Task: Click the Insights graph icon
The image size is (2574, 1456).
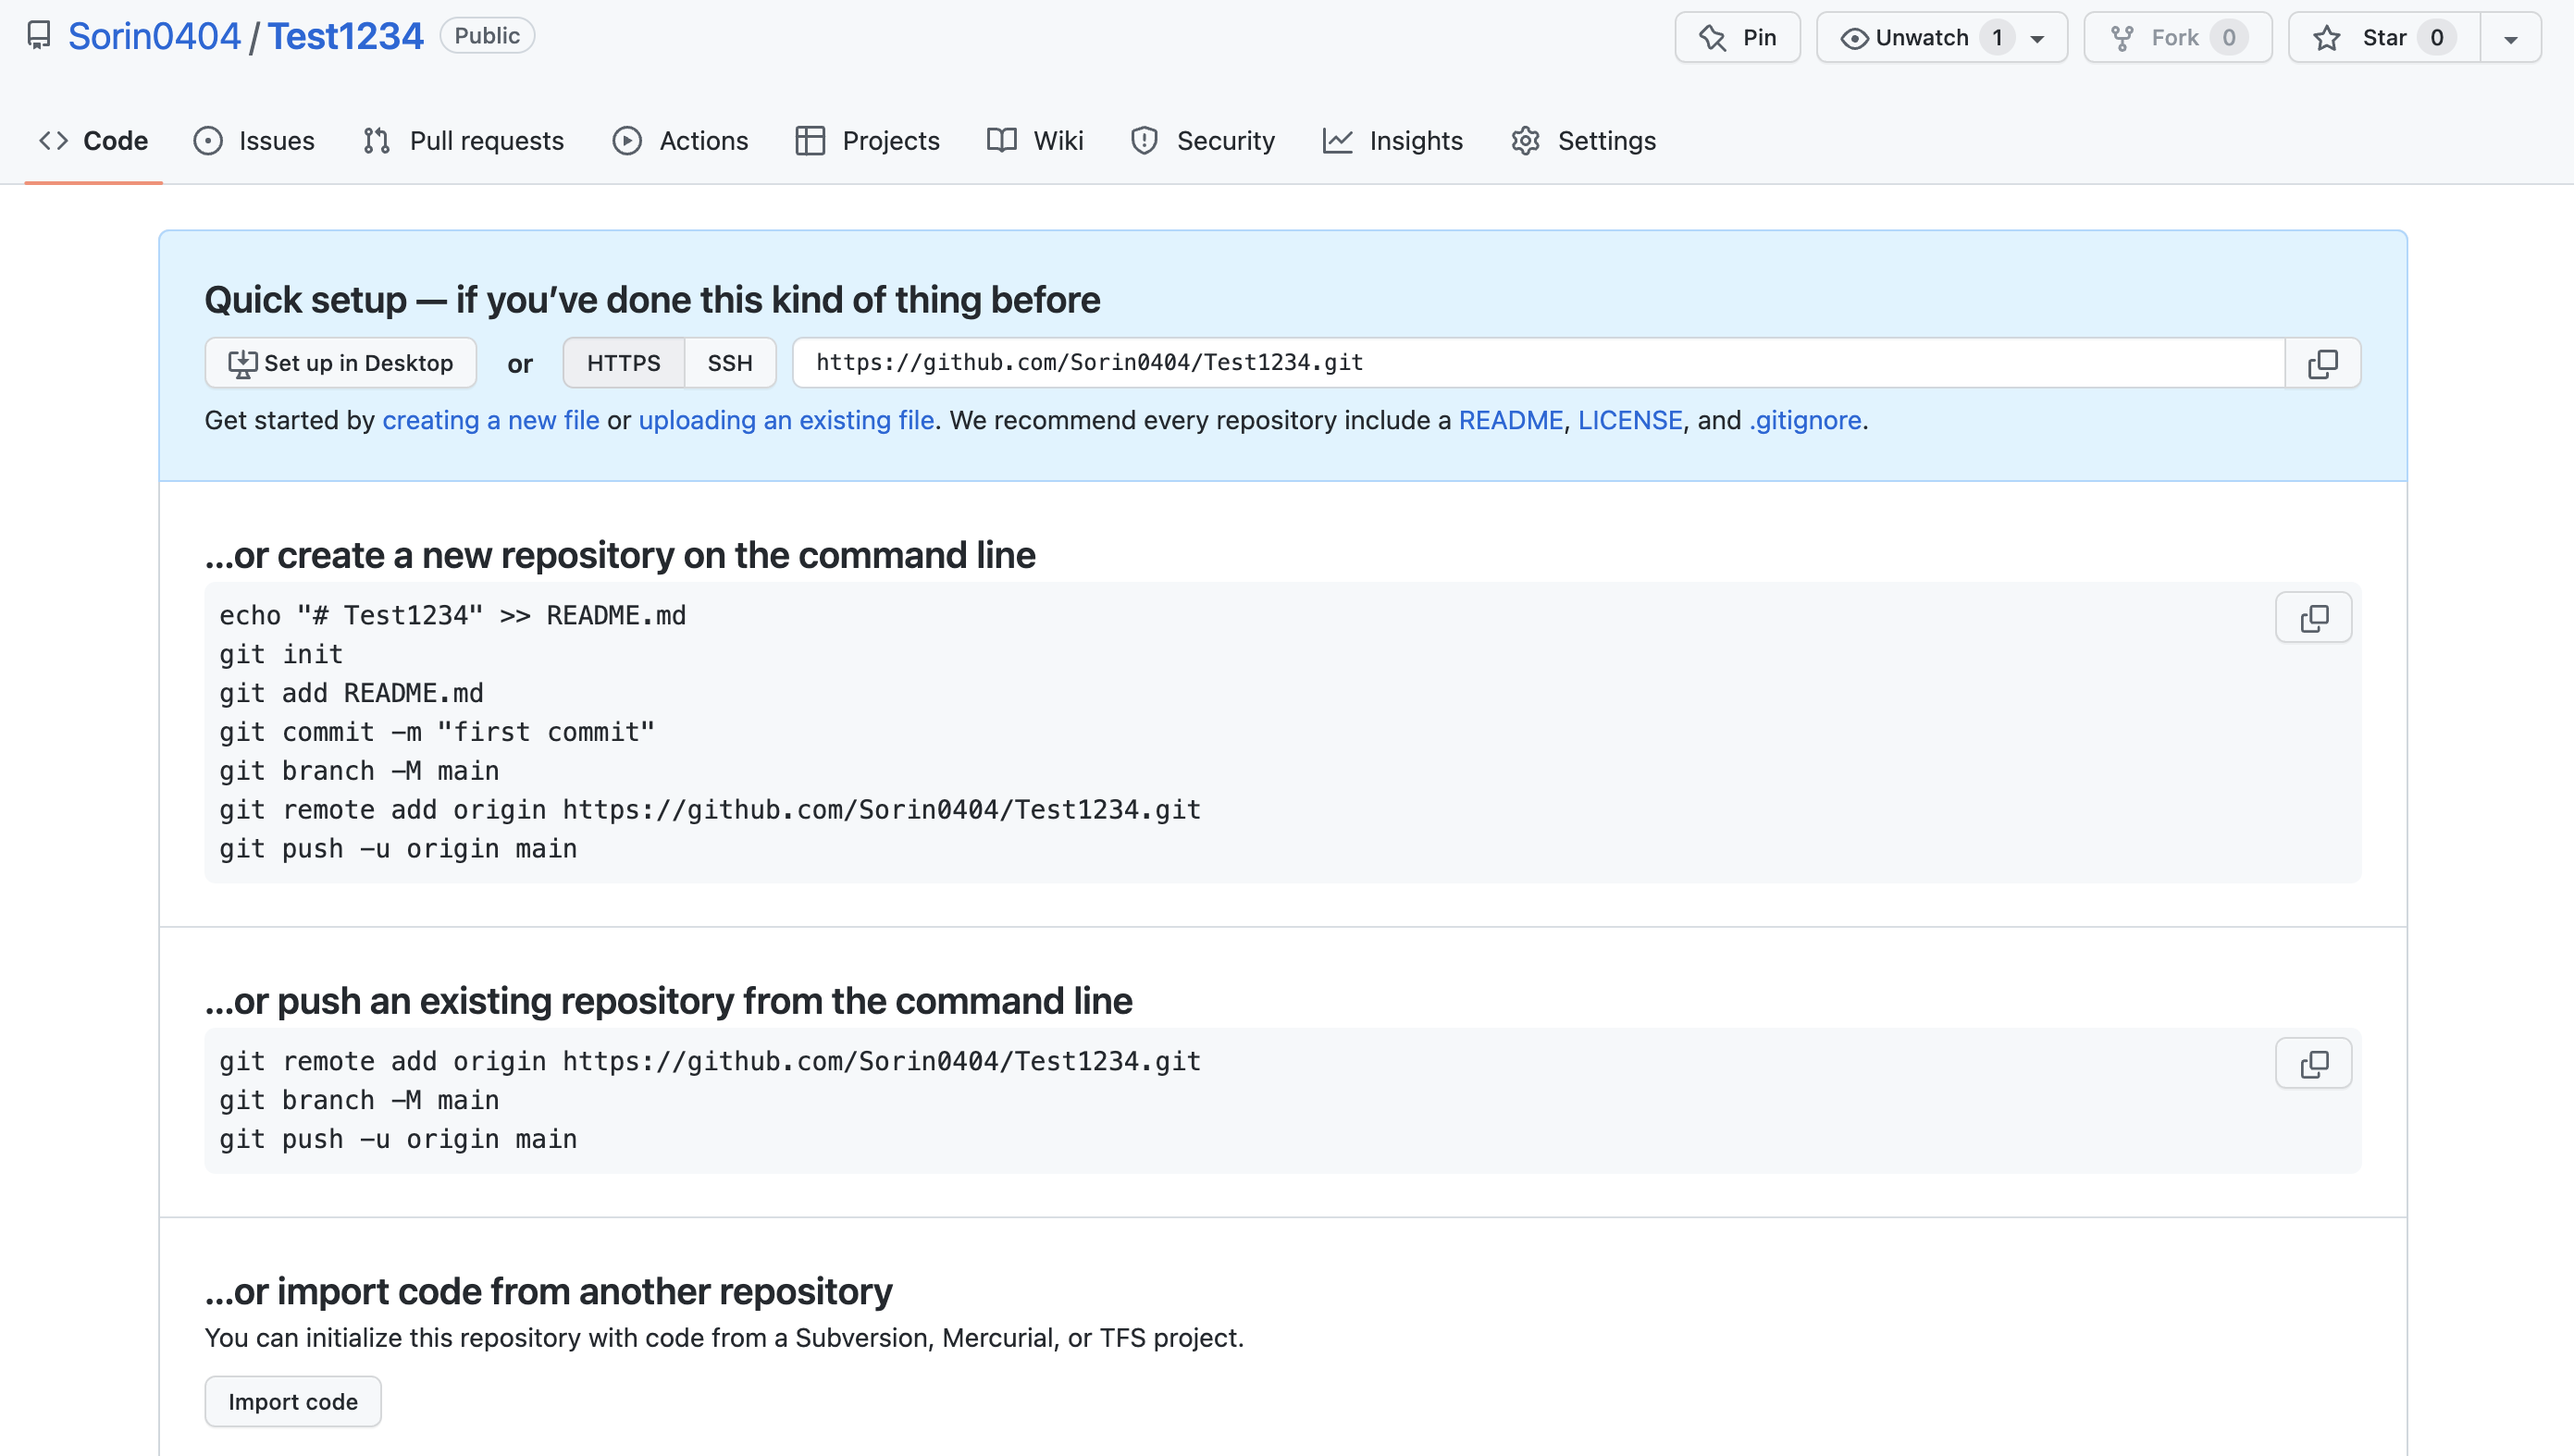Action: tap(1338, 141)
